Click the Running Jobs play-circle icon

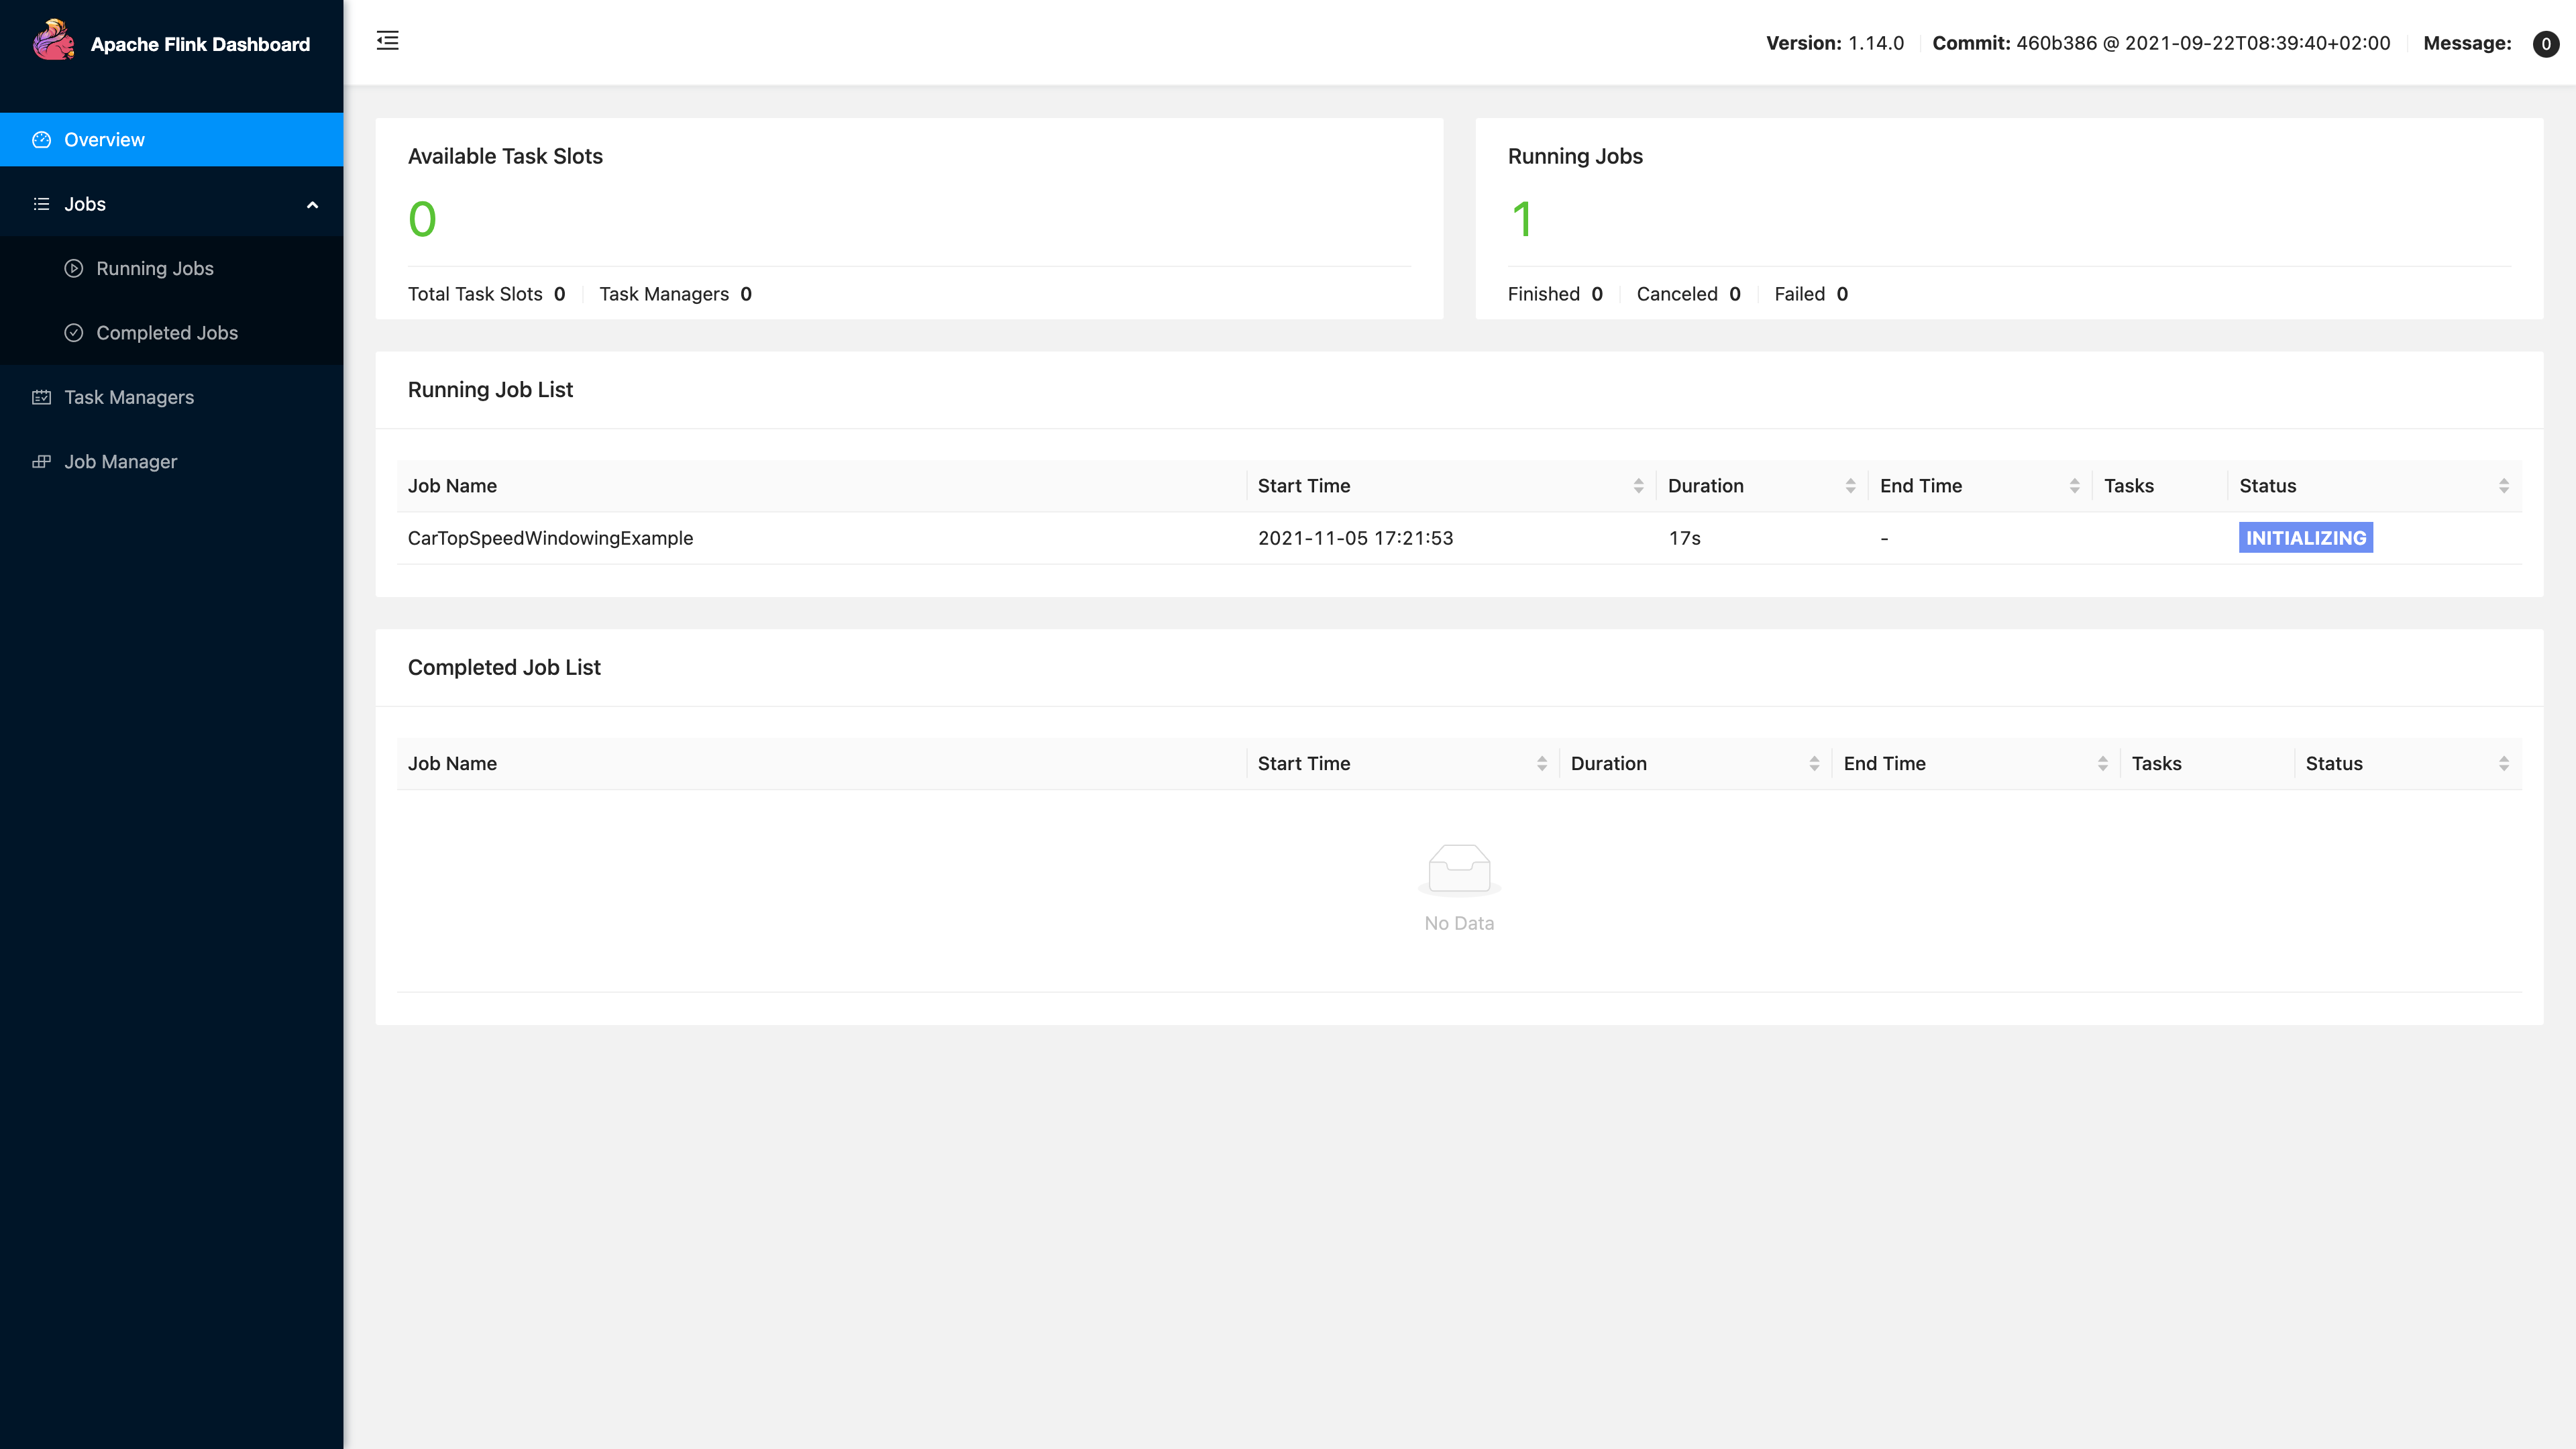point(73,268)
